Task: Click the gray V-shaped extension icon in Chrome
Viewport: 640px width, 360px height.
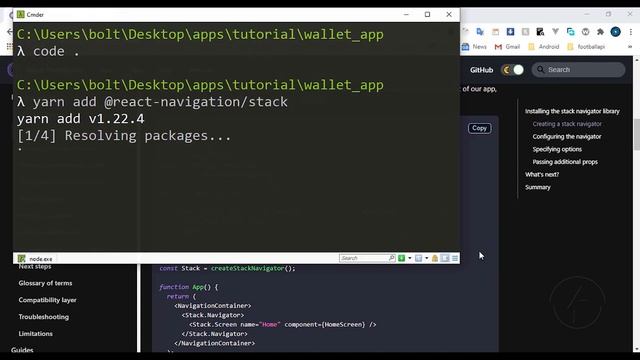Action: (555, 31)
